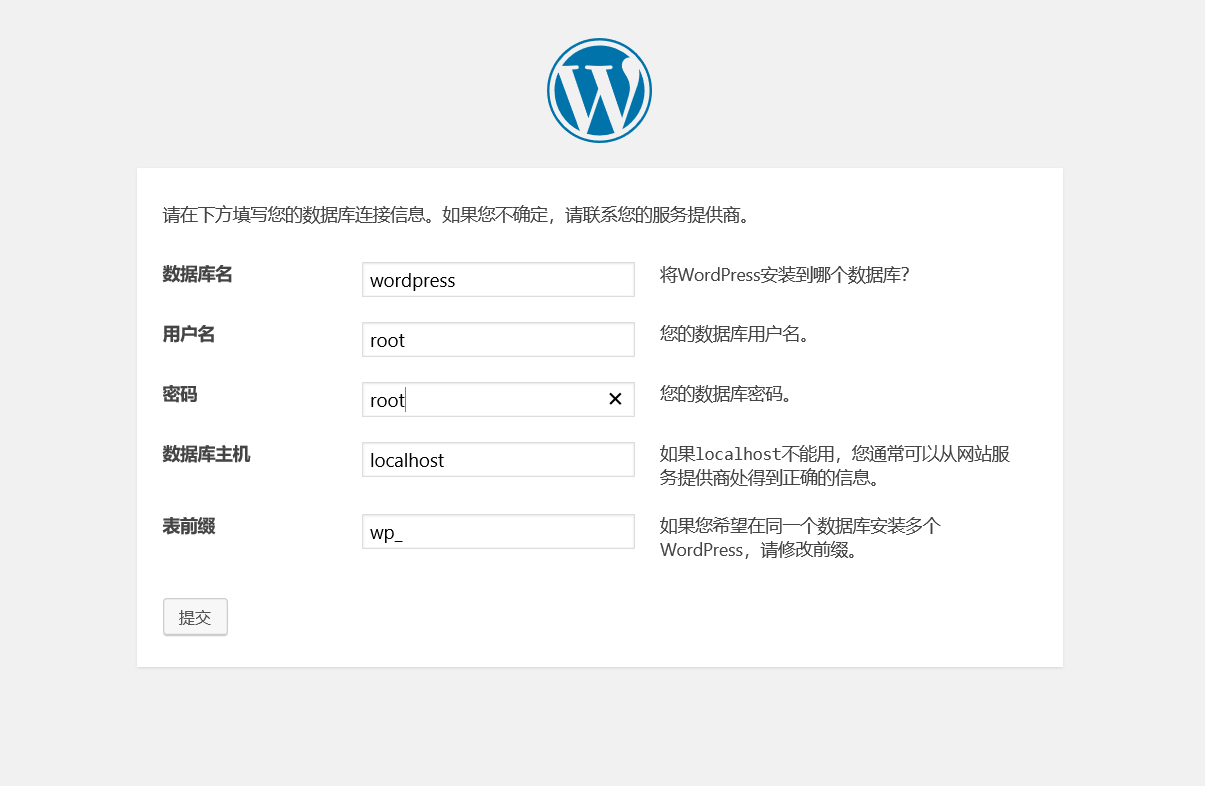Click the 表前缀 label

tap(188, 526)
